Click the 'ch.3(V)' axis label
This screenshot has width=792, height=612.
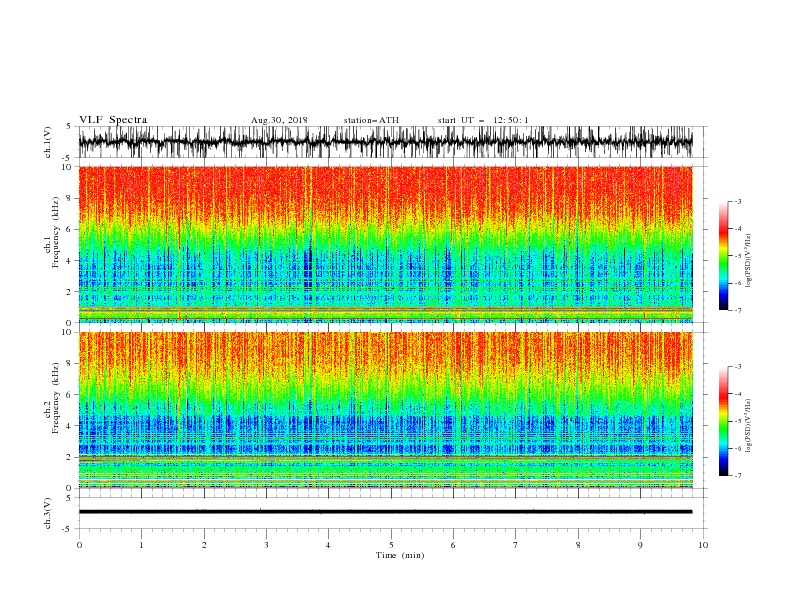[48, 513]
